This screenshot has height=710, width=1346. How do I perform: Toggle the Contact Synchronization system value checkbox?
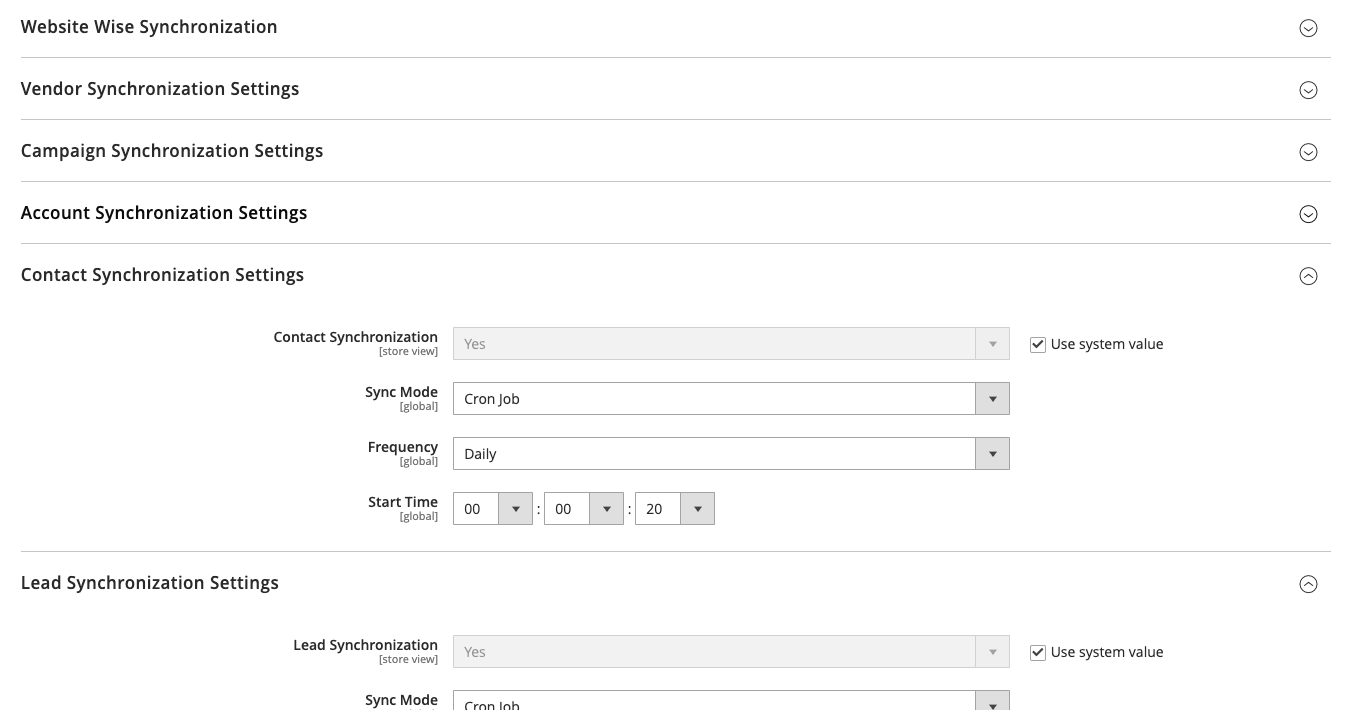tap(1037, 344)
